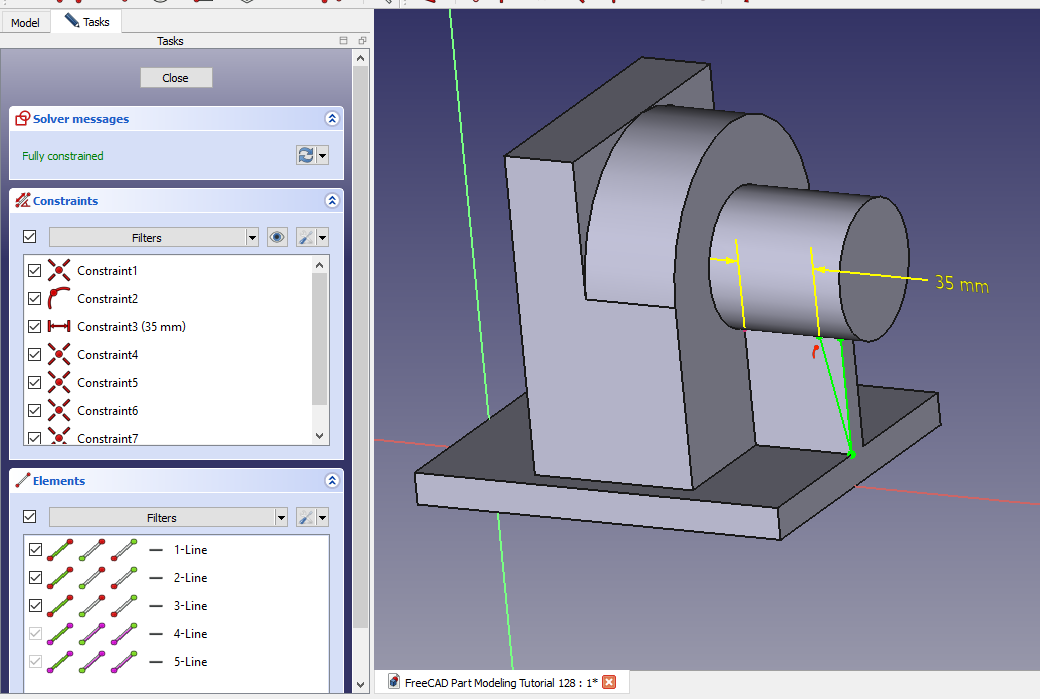Image resolution: width=1040 pixels, height=699 pixels.
Task: Click the end point icon of 3-Line
Action: click(124, 606)
